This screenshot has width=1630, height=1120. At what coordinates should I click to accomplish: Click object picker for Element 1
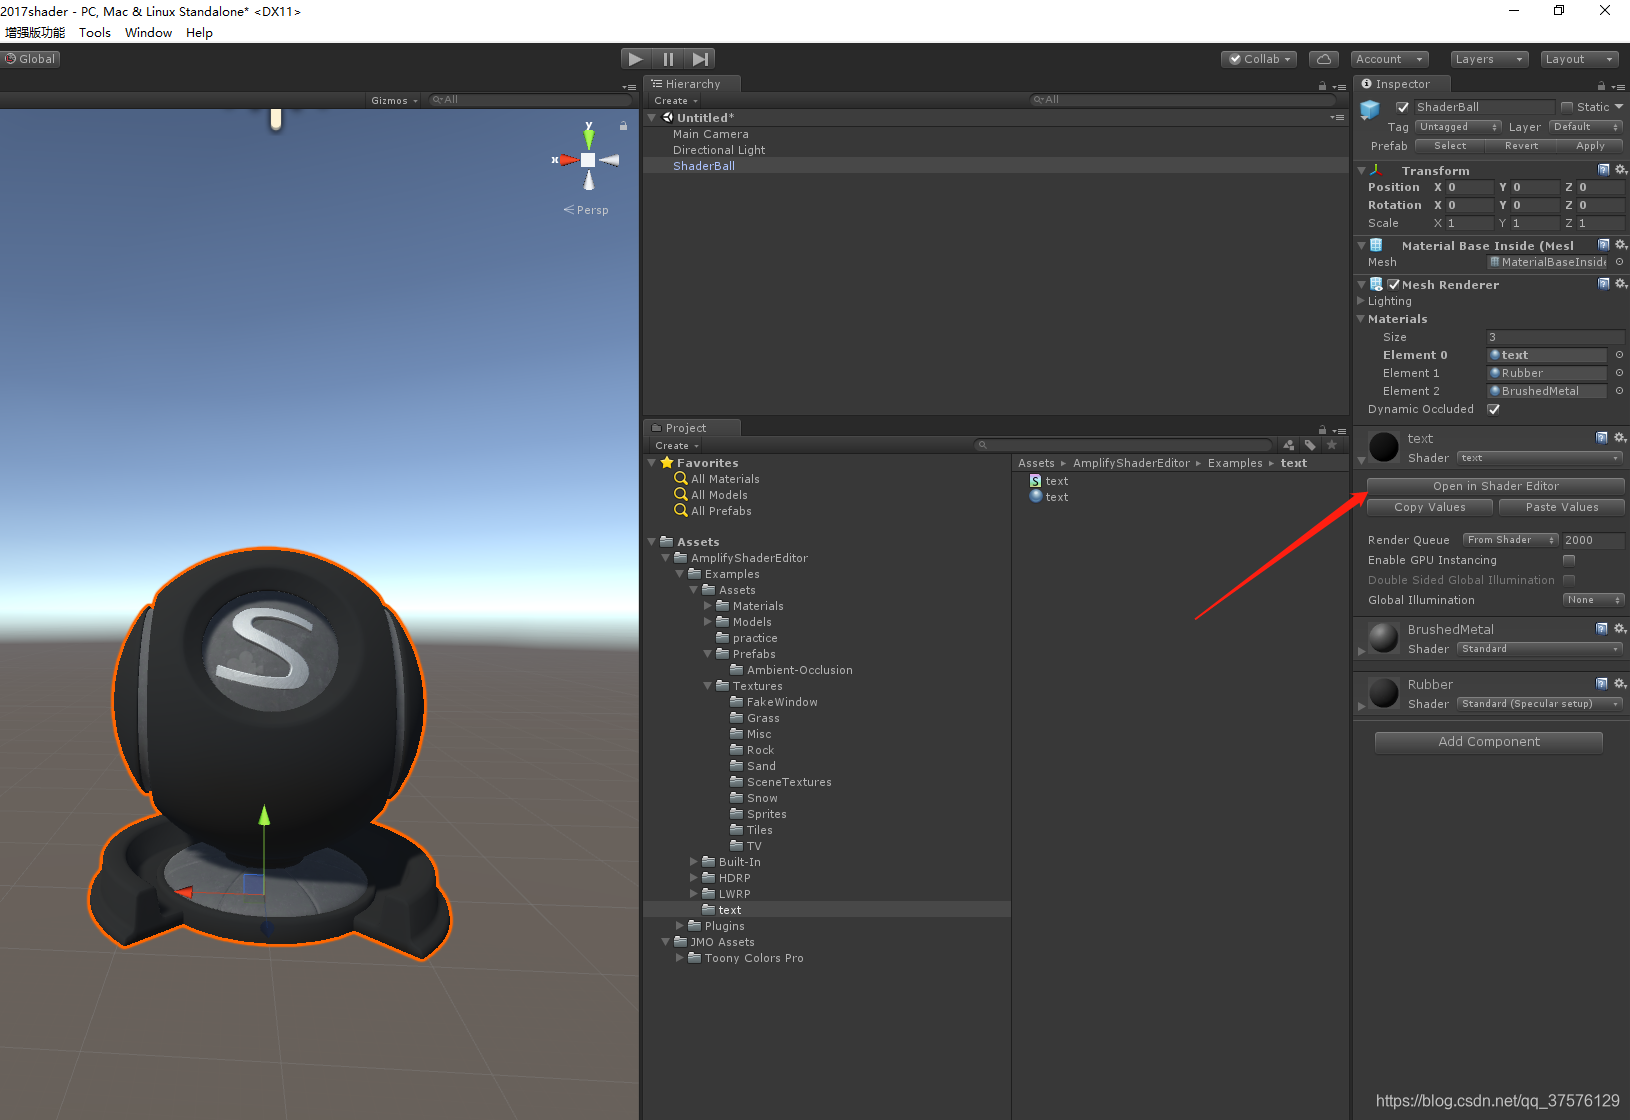coord(1619,373)
